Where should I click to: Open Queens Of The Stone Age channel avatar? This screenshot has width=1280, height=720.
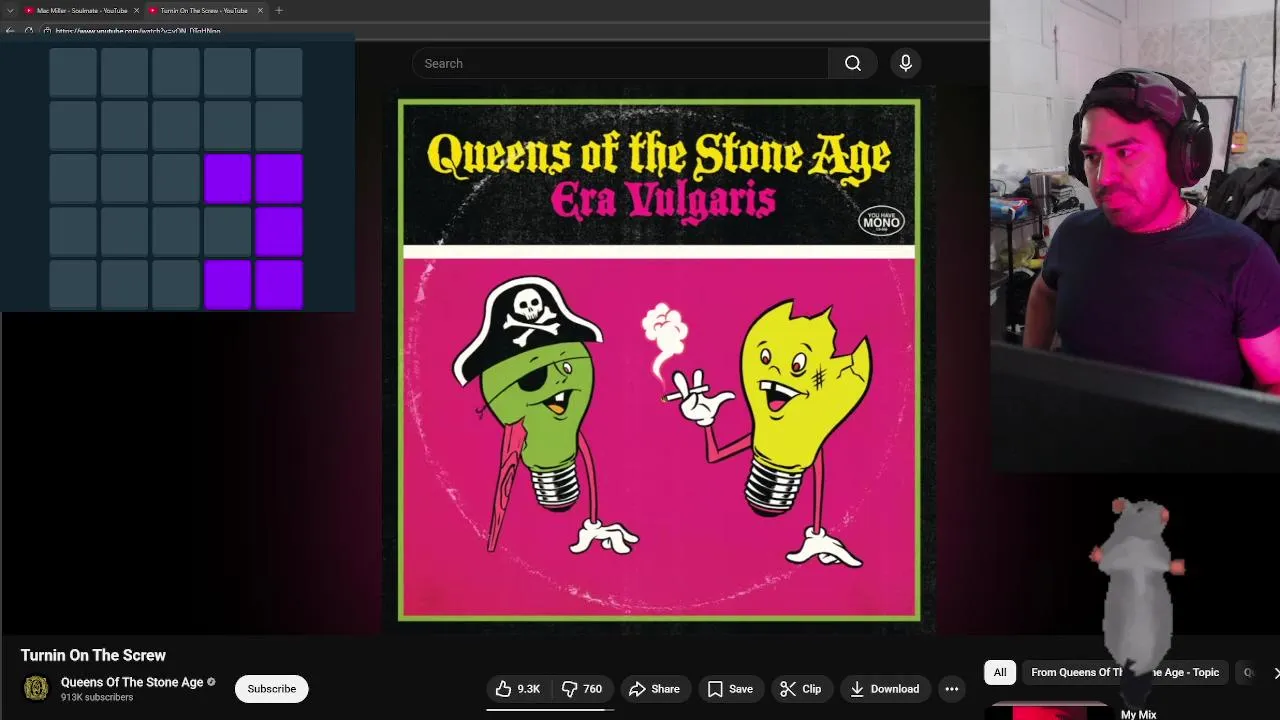(x=36, y=688)
